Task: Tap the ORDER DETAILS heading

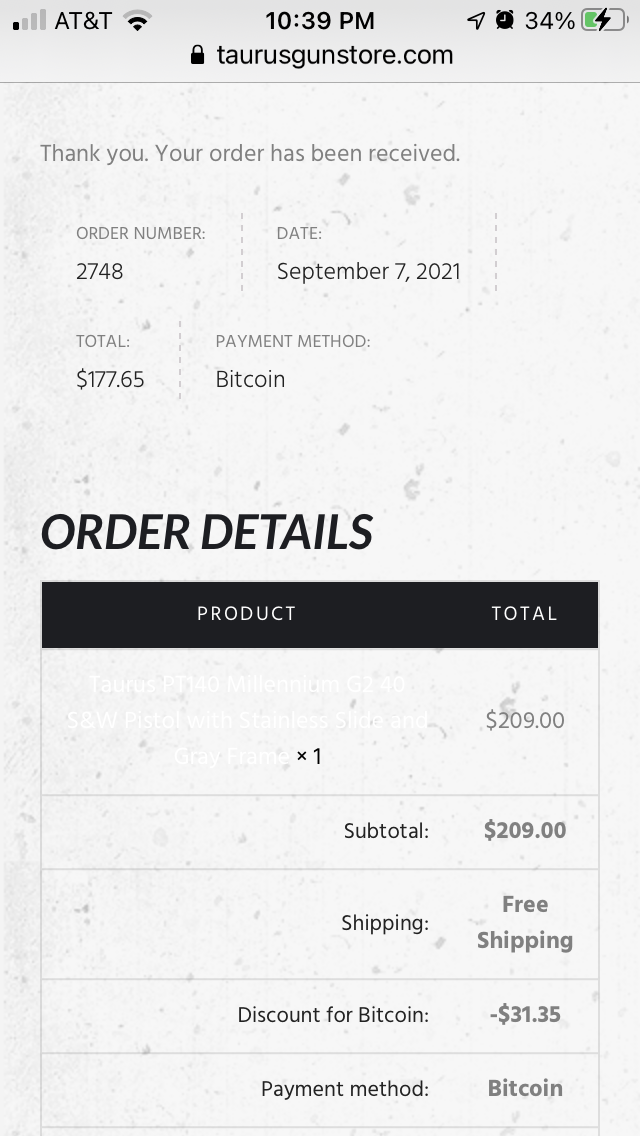Action: pyautogui.click(x=207, y=532)
